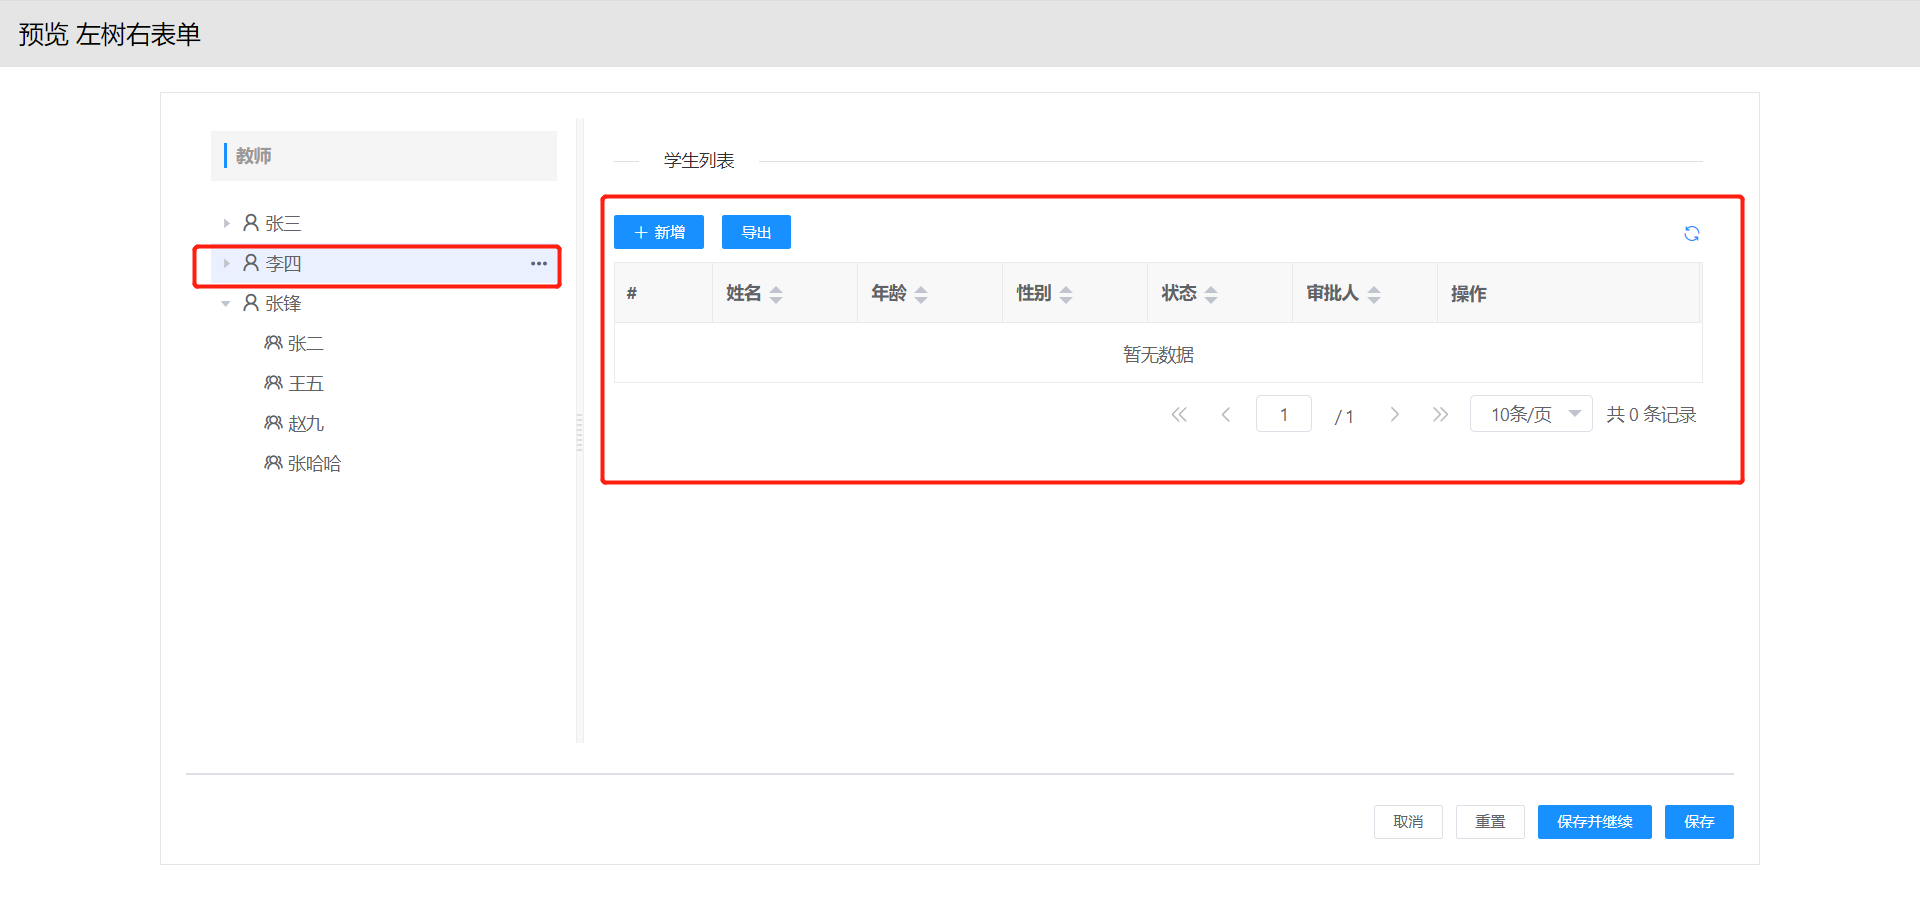Sort by the 性别 column arrows

point(1066,294)
